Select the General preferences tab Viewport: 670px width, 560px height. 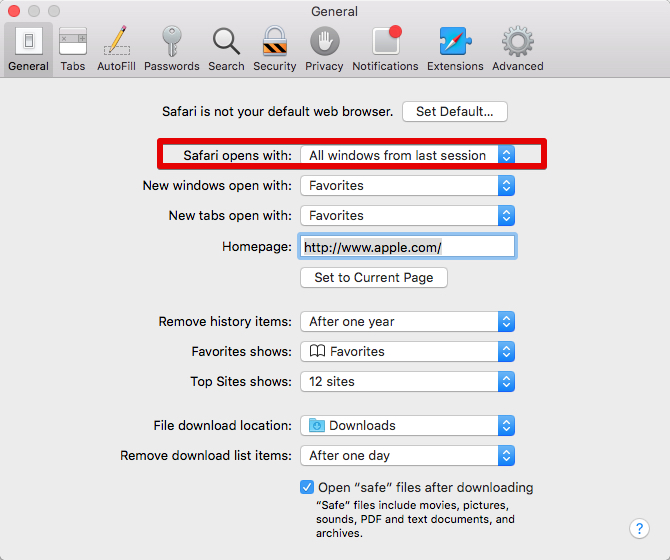(x=28, y=48)
